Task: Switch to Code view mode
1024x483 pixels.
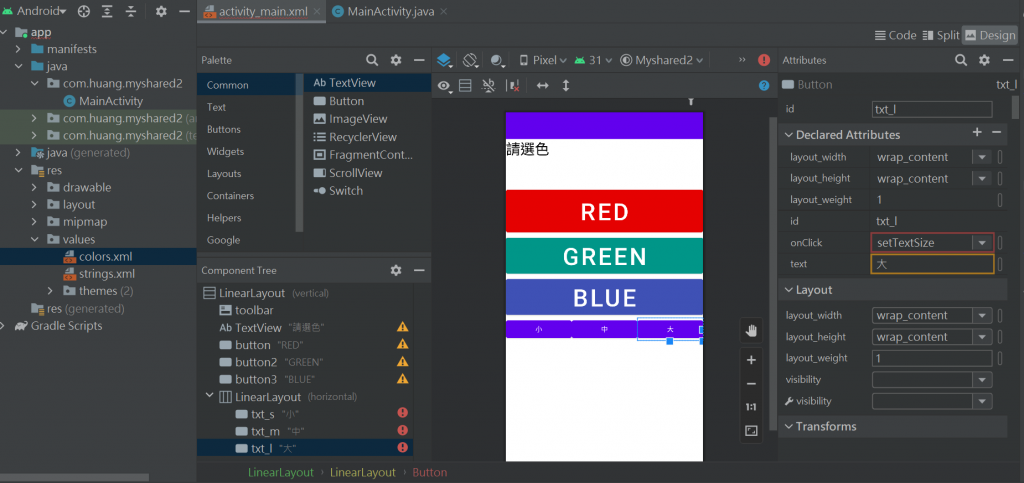Action: pos(895,35)
